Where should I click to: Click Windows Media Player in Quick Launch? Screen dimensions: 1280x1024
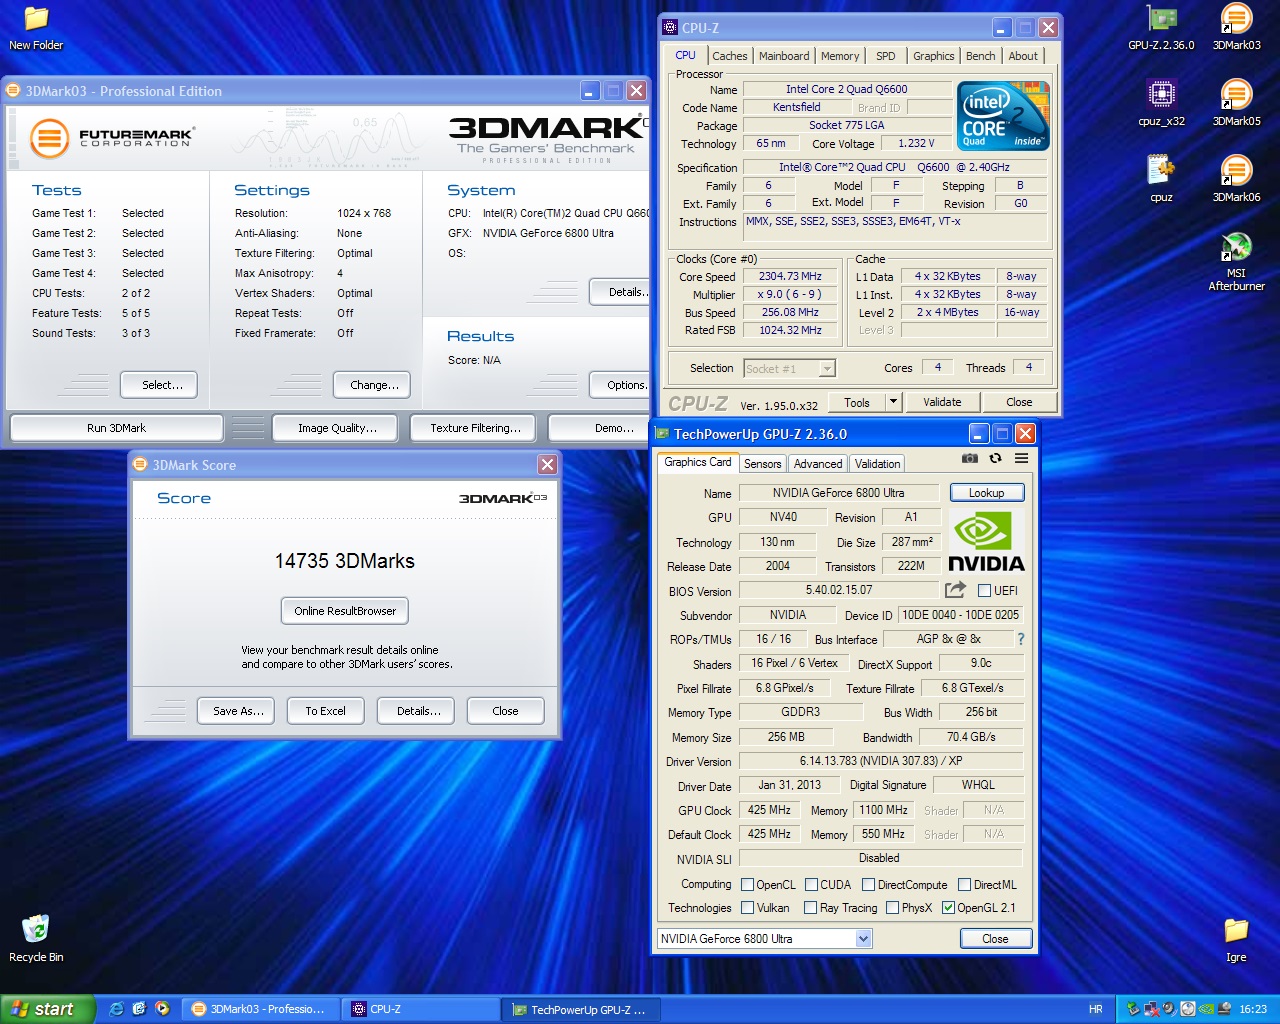162,1009
